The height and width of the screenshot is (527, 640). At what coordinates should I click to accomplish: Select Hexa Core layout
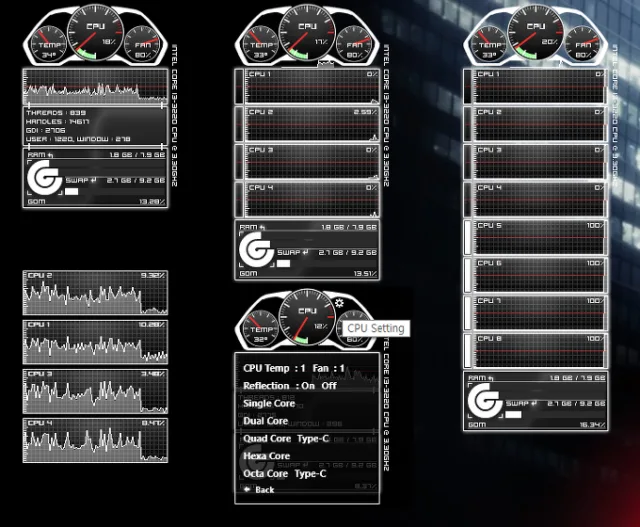[x=267, y=456]
